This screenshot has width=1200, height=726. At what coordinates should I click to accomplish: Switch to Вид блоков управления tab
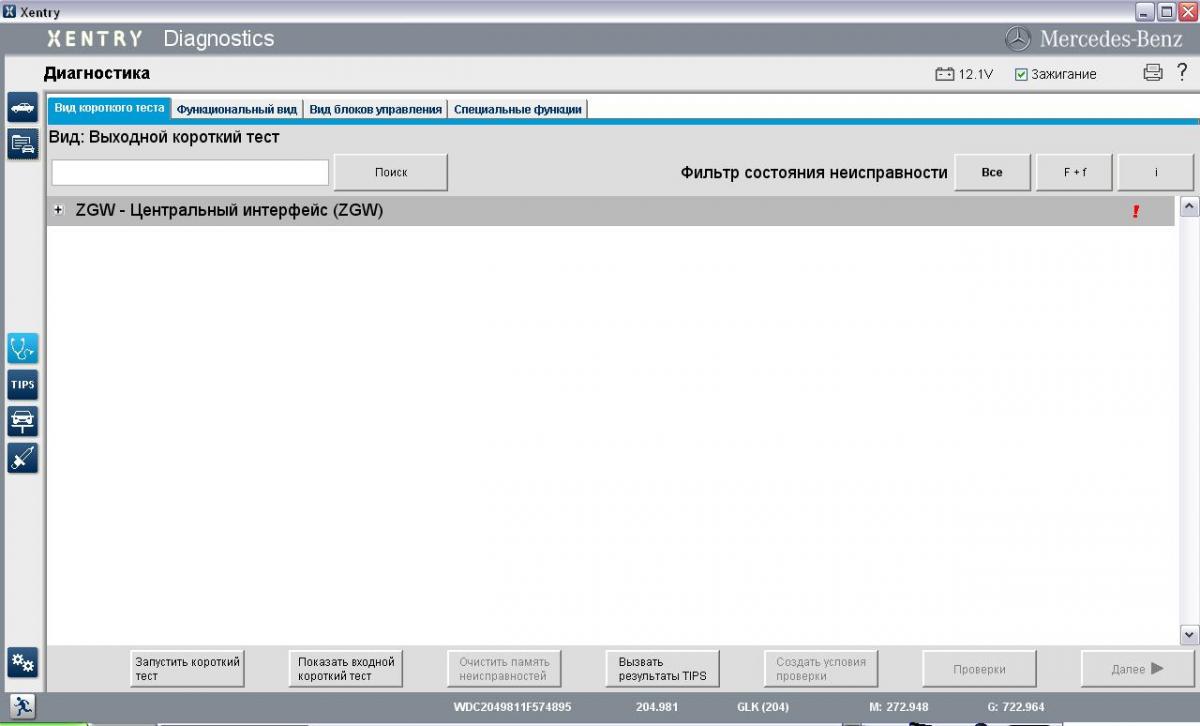coord(375,109)
